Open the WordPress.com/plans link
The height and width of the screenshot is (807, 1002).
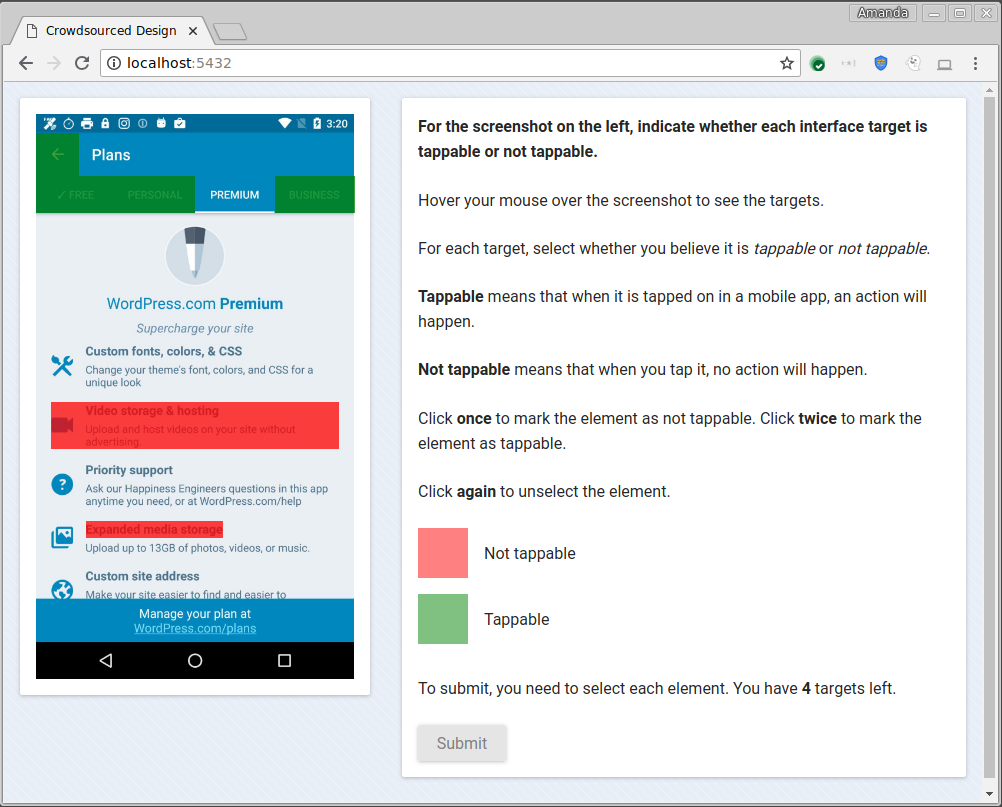(195, 629)
